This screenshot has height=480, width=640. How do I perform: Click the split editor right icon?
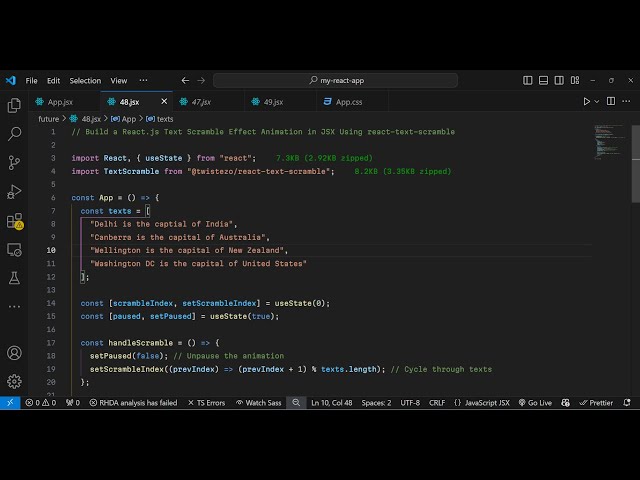612,101
